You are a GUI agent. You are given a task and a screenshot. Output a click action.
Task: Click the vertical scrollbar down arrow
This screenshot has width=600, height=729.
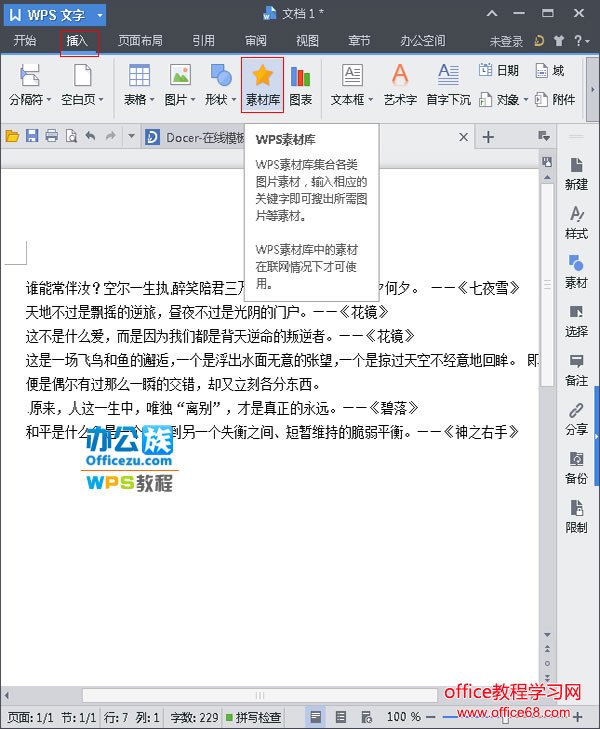547,635
